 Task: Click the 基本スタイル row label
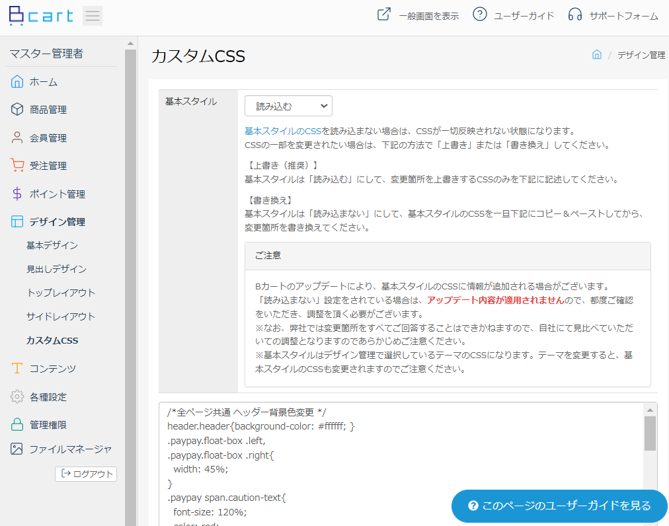pos(191,102)
